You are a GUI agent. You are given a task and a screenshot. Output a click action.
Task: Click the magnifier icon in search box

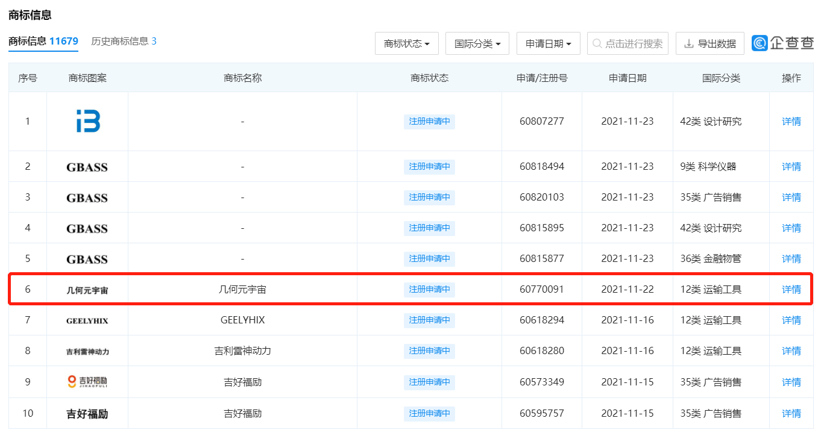[x=597, y=44]
